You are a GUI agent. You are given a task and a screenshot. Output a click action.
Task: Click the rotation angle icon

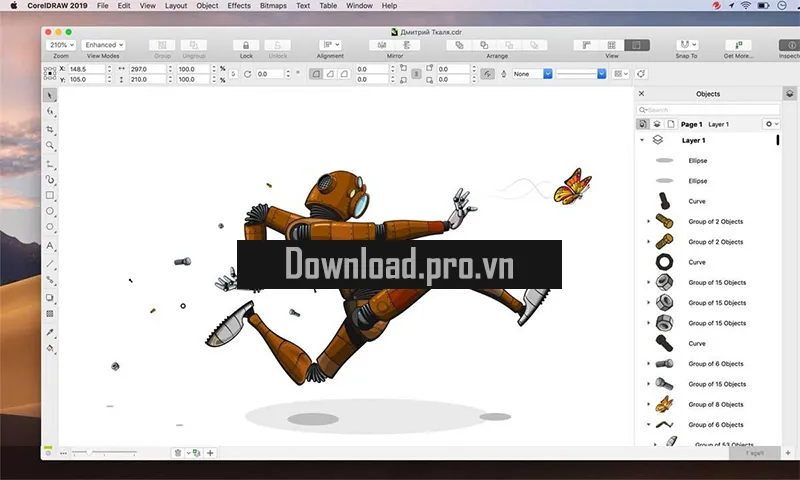tap(247, 74)
